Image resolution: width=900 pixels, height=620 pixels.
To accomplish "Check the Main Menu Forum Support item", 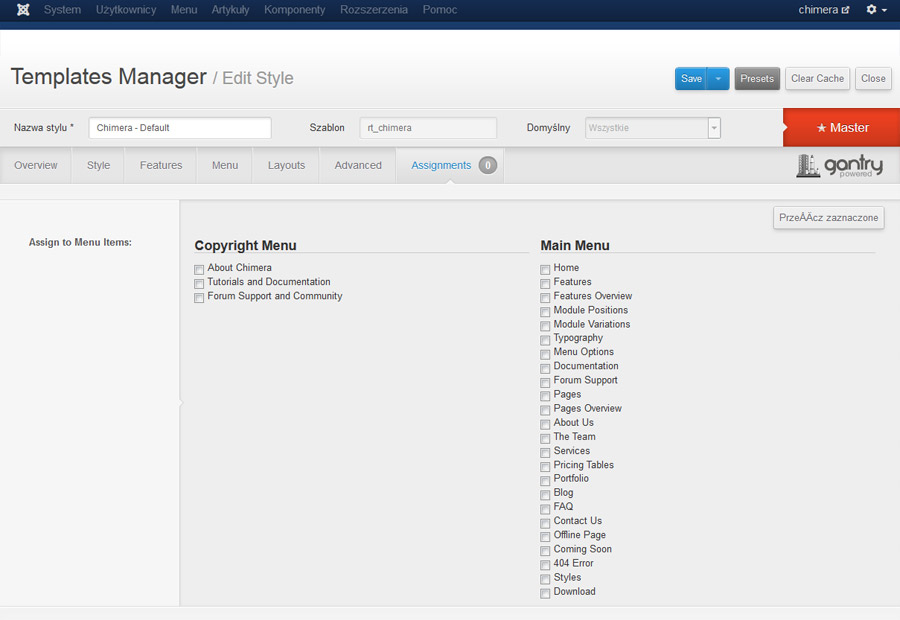I will (x=545, y=382).
